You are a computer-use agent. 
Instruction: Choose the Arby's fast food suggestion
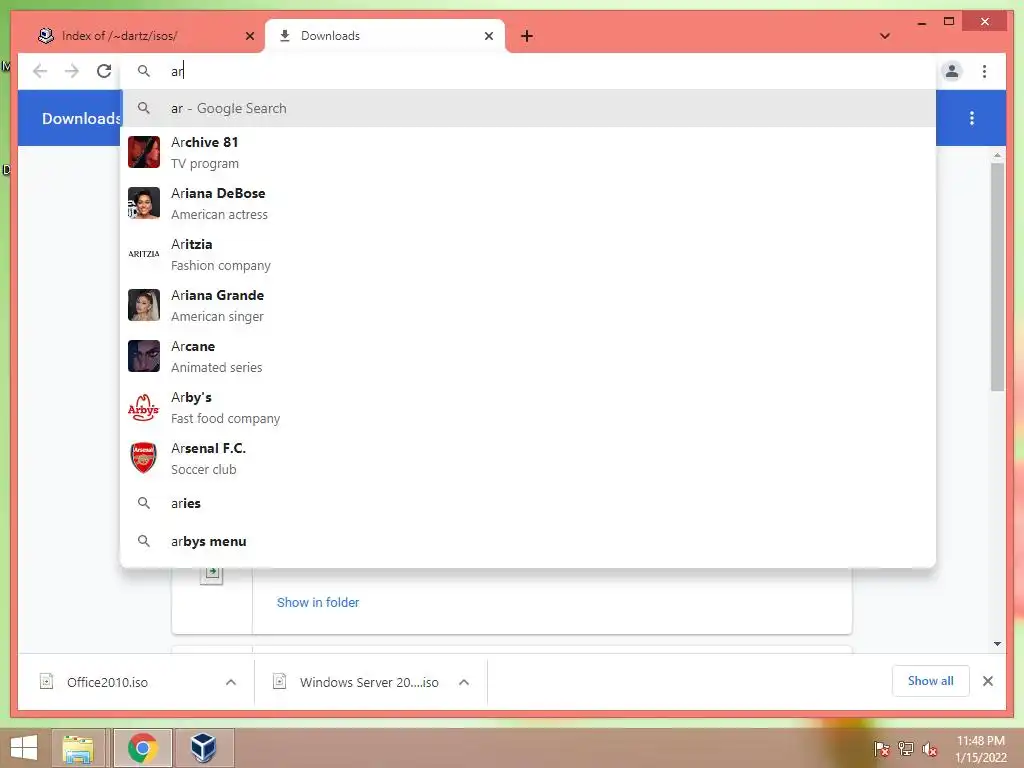528,407
